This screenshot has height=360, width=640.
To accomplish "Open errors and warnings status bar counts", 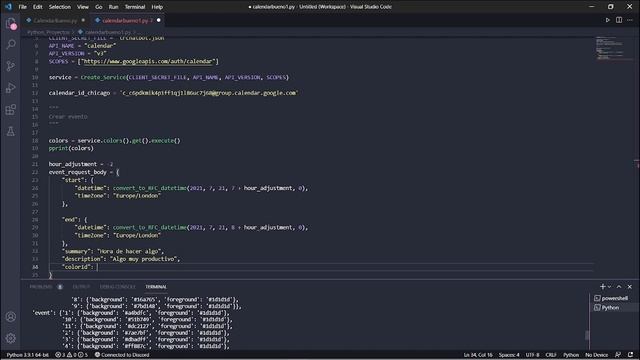I will point(71,355).
